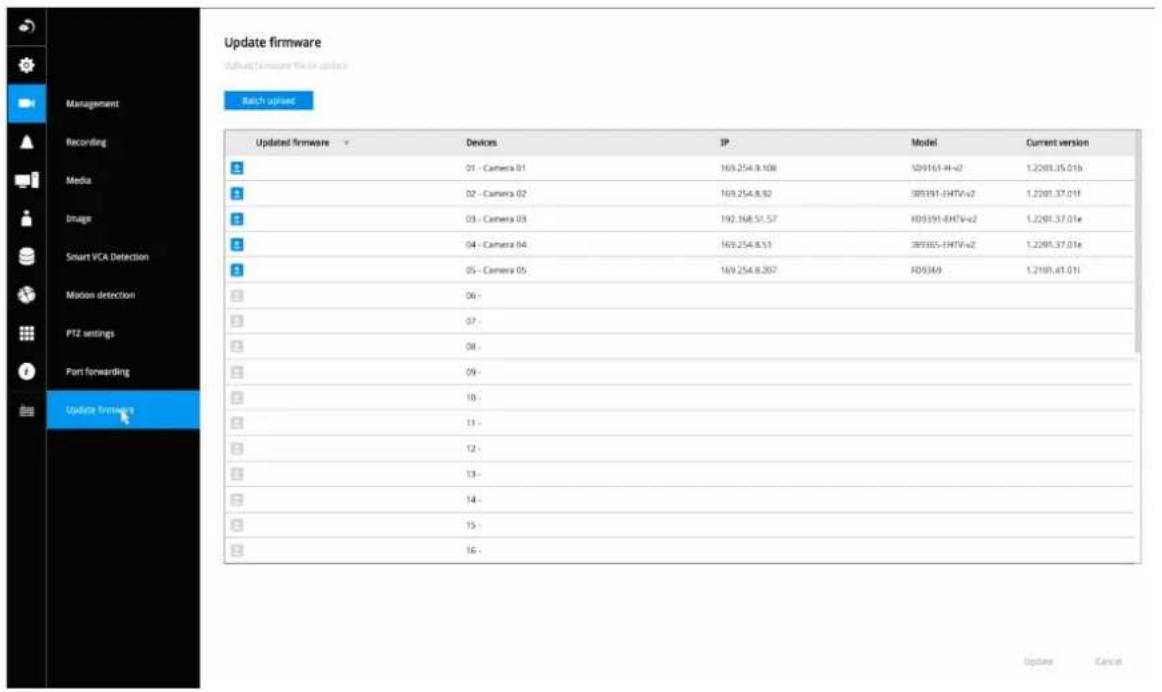Open the settings gear in the sidebar
This screenshot has width=1162, height=692.
[x=27, y=65]
